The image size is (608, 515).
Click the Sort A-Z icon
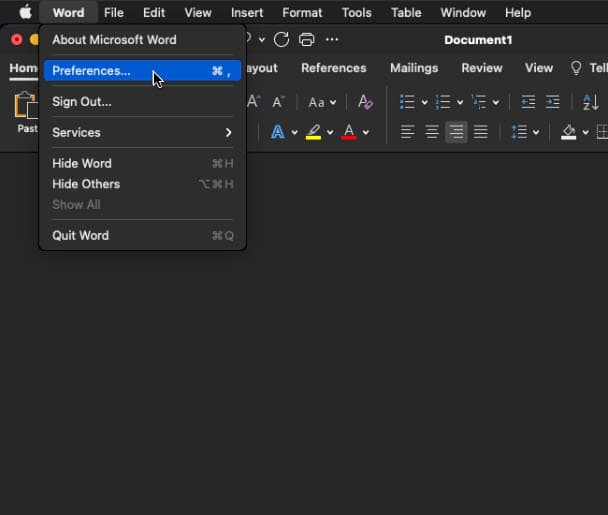coord(591,102)
